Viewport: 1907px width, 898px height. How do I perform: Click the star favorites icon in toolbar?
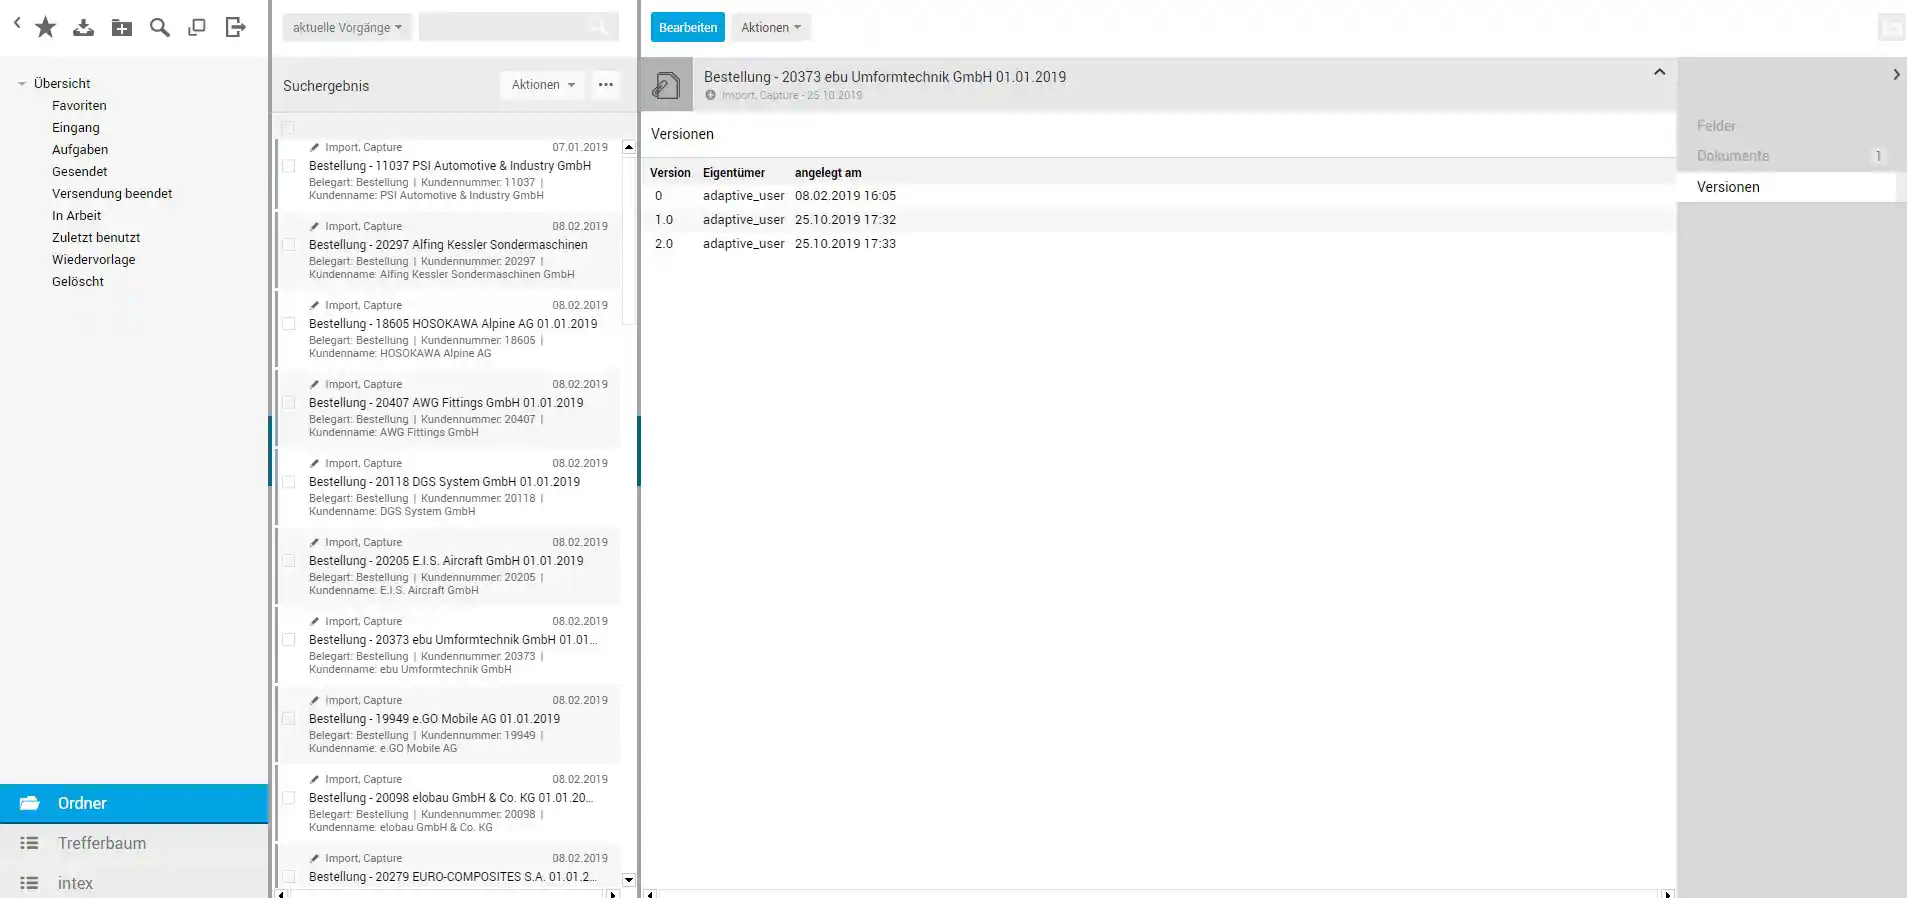pyautogui.click(x=45, y=28)
